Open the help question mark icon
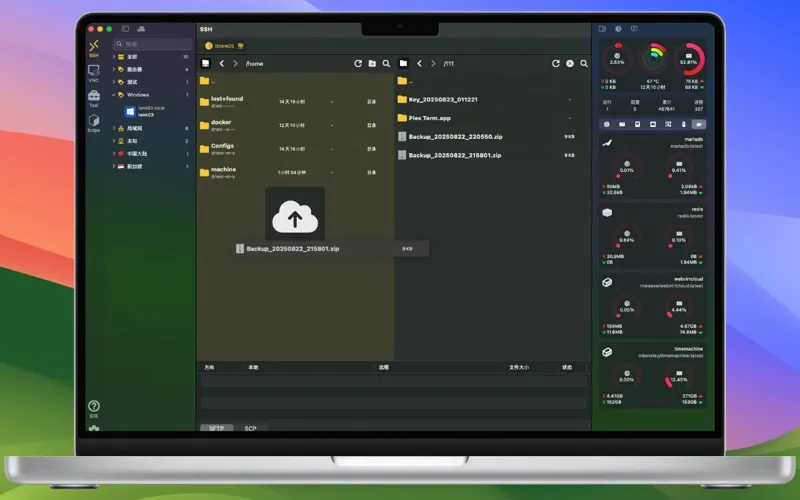Viewport: 800px width, 500px height. 94,406
